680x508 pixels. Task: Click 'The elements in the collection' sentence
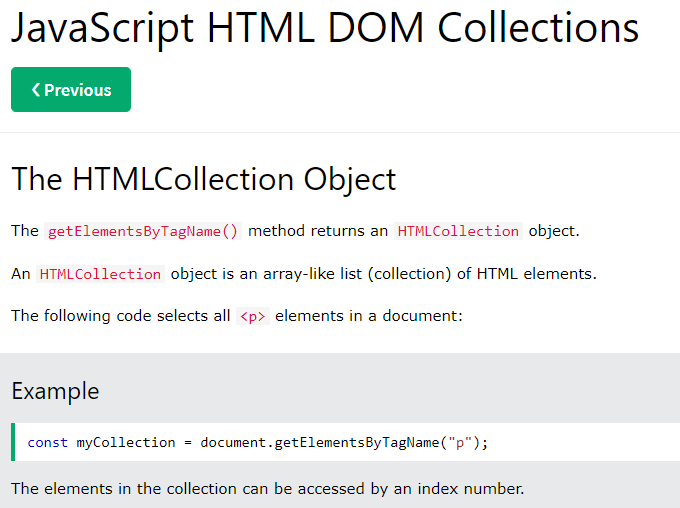268,488
